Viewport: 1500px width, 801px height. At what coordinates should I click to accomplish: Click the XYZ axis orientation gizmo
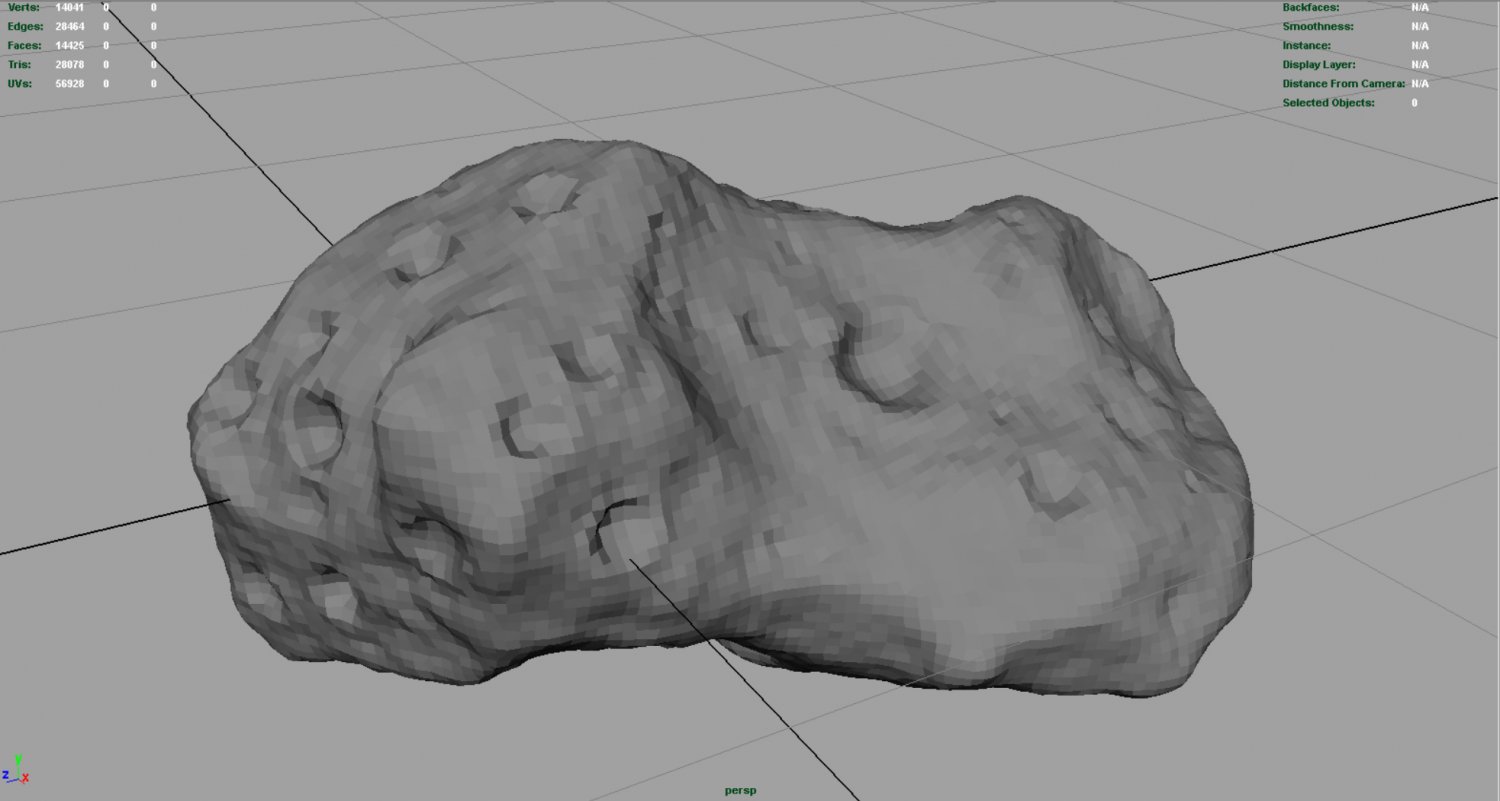tap(16, 769)
